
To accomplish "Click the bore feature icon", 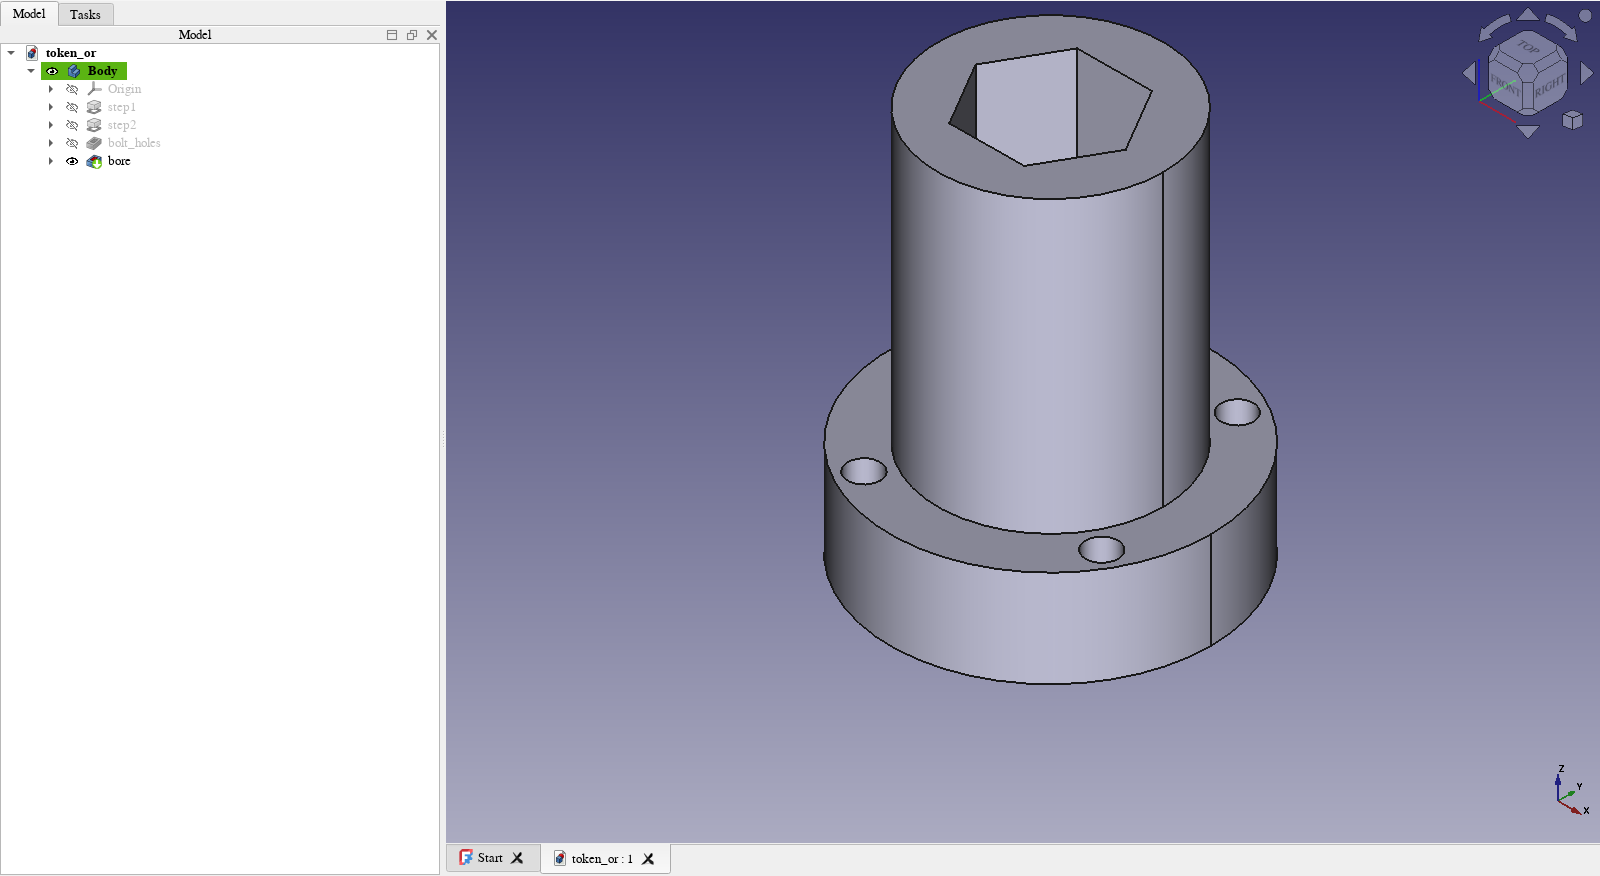I will click(x=94, y=161).
